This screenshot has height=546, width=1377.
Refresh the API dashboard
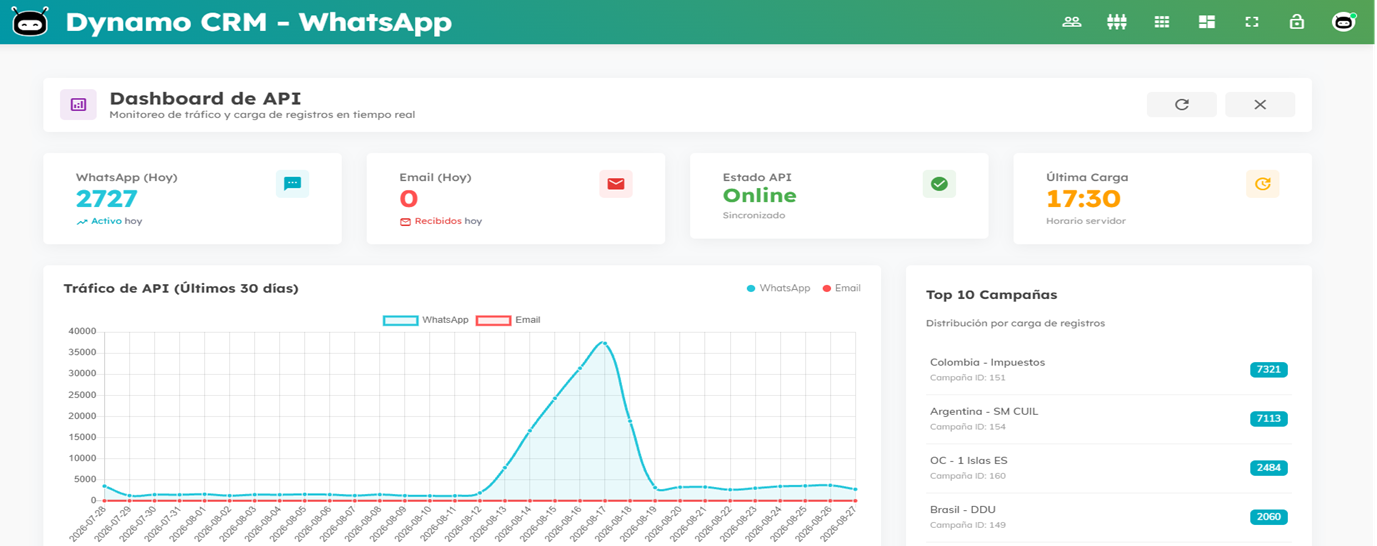[1182, 104]
